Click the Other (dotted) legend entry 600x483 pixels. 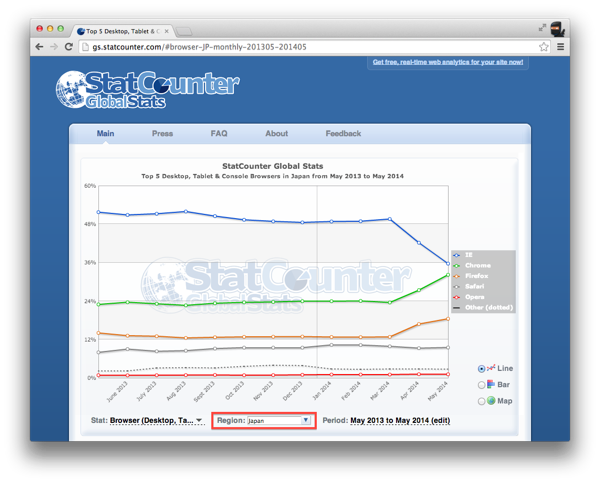[x=483, y=307]
